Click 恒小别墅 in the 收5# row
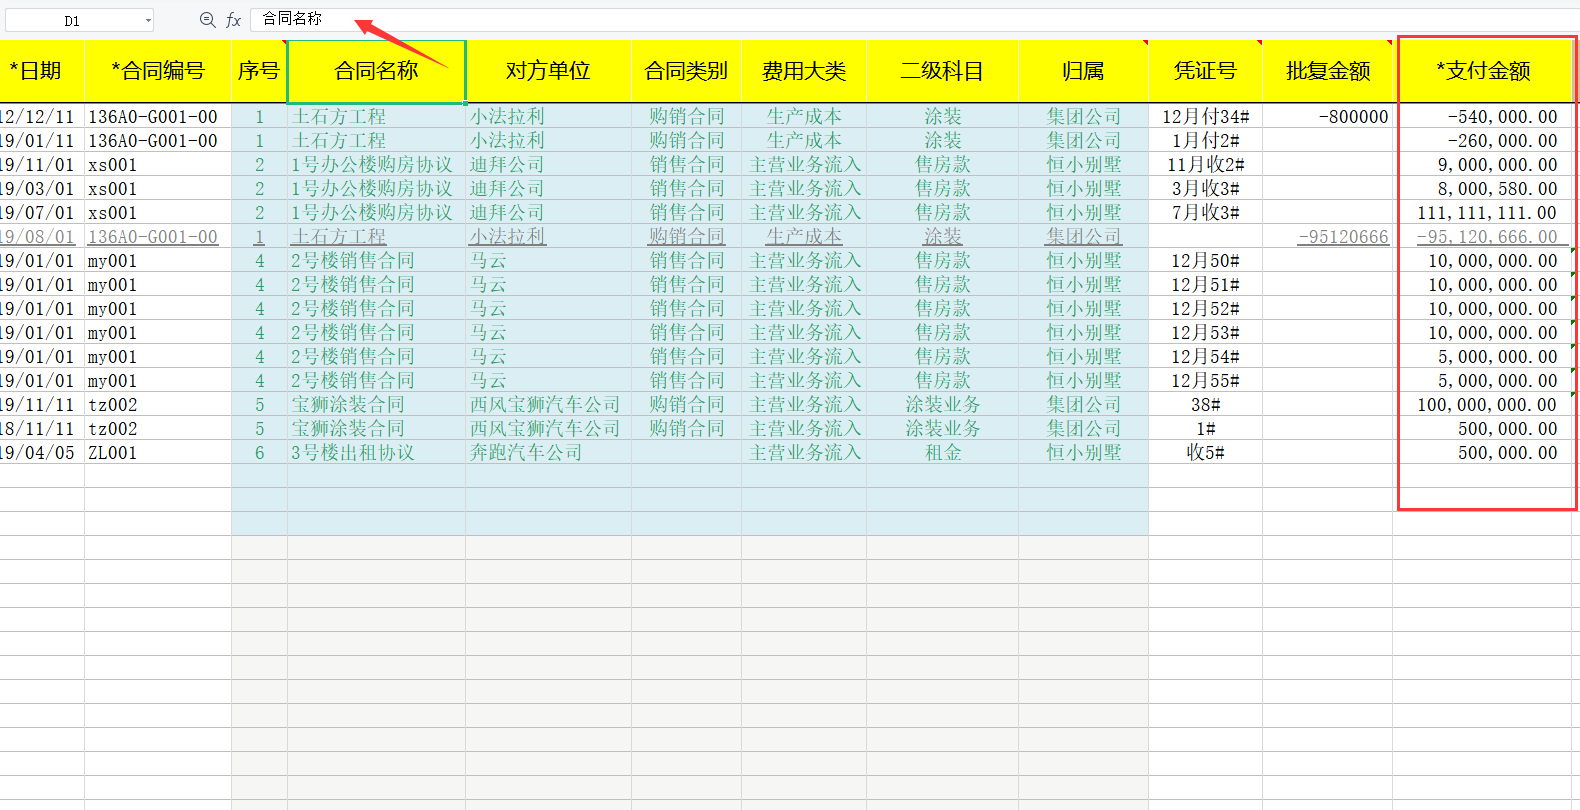1580x810 pixels. pos(1083,453)
